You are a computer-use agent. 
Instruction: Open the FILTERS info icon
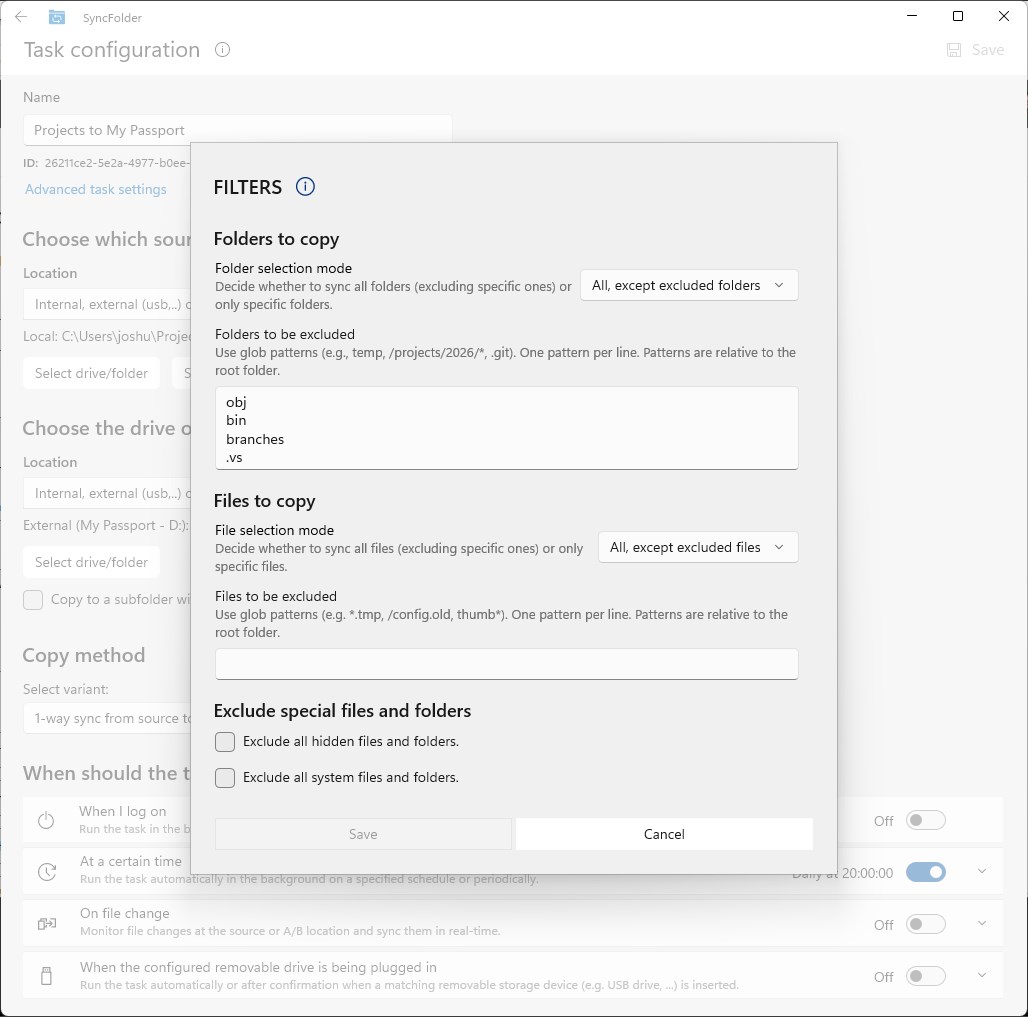(305, 187)
